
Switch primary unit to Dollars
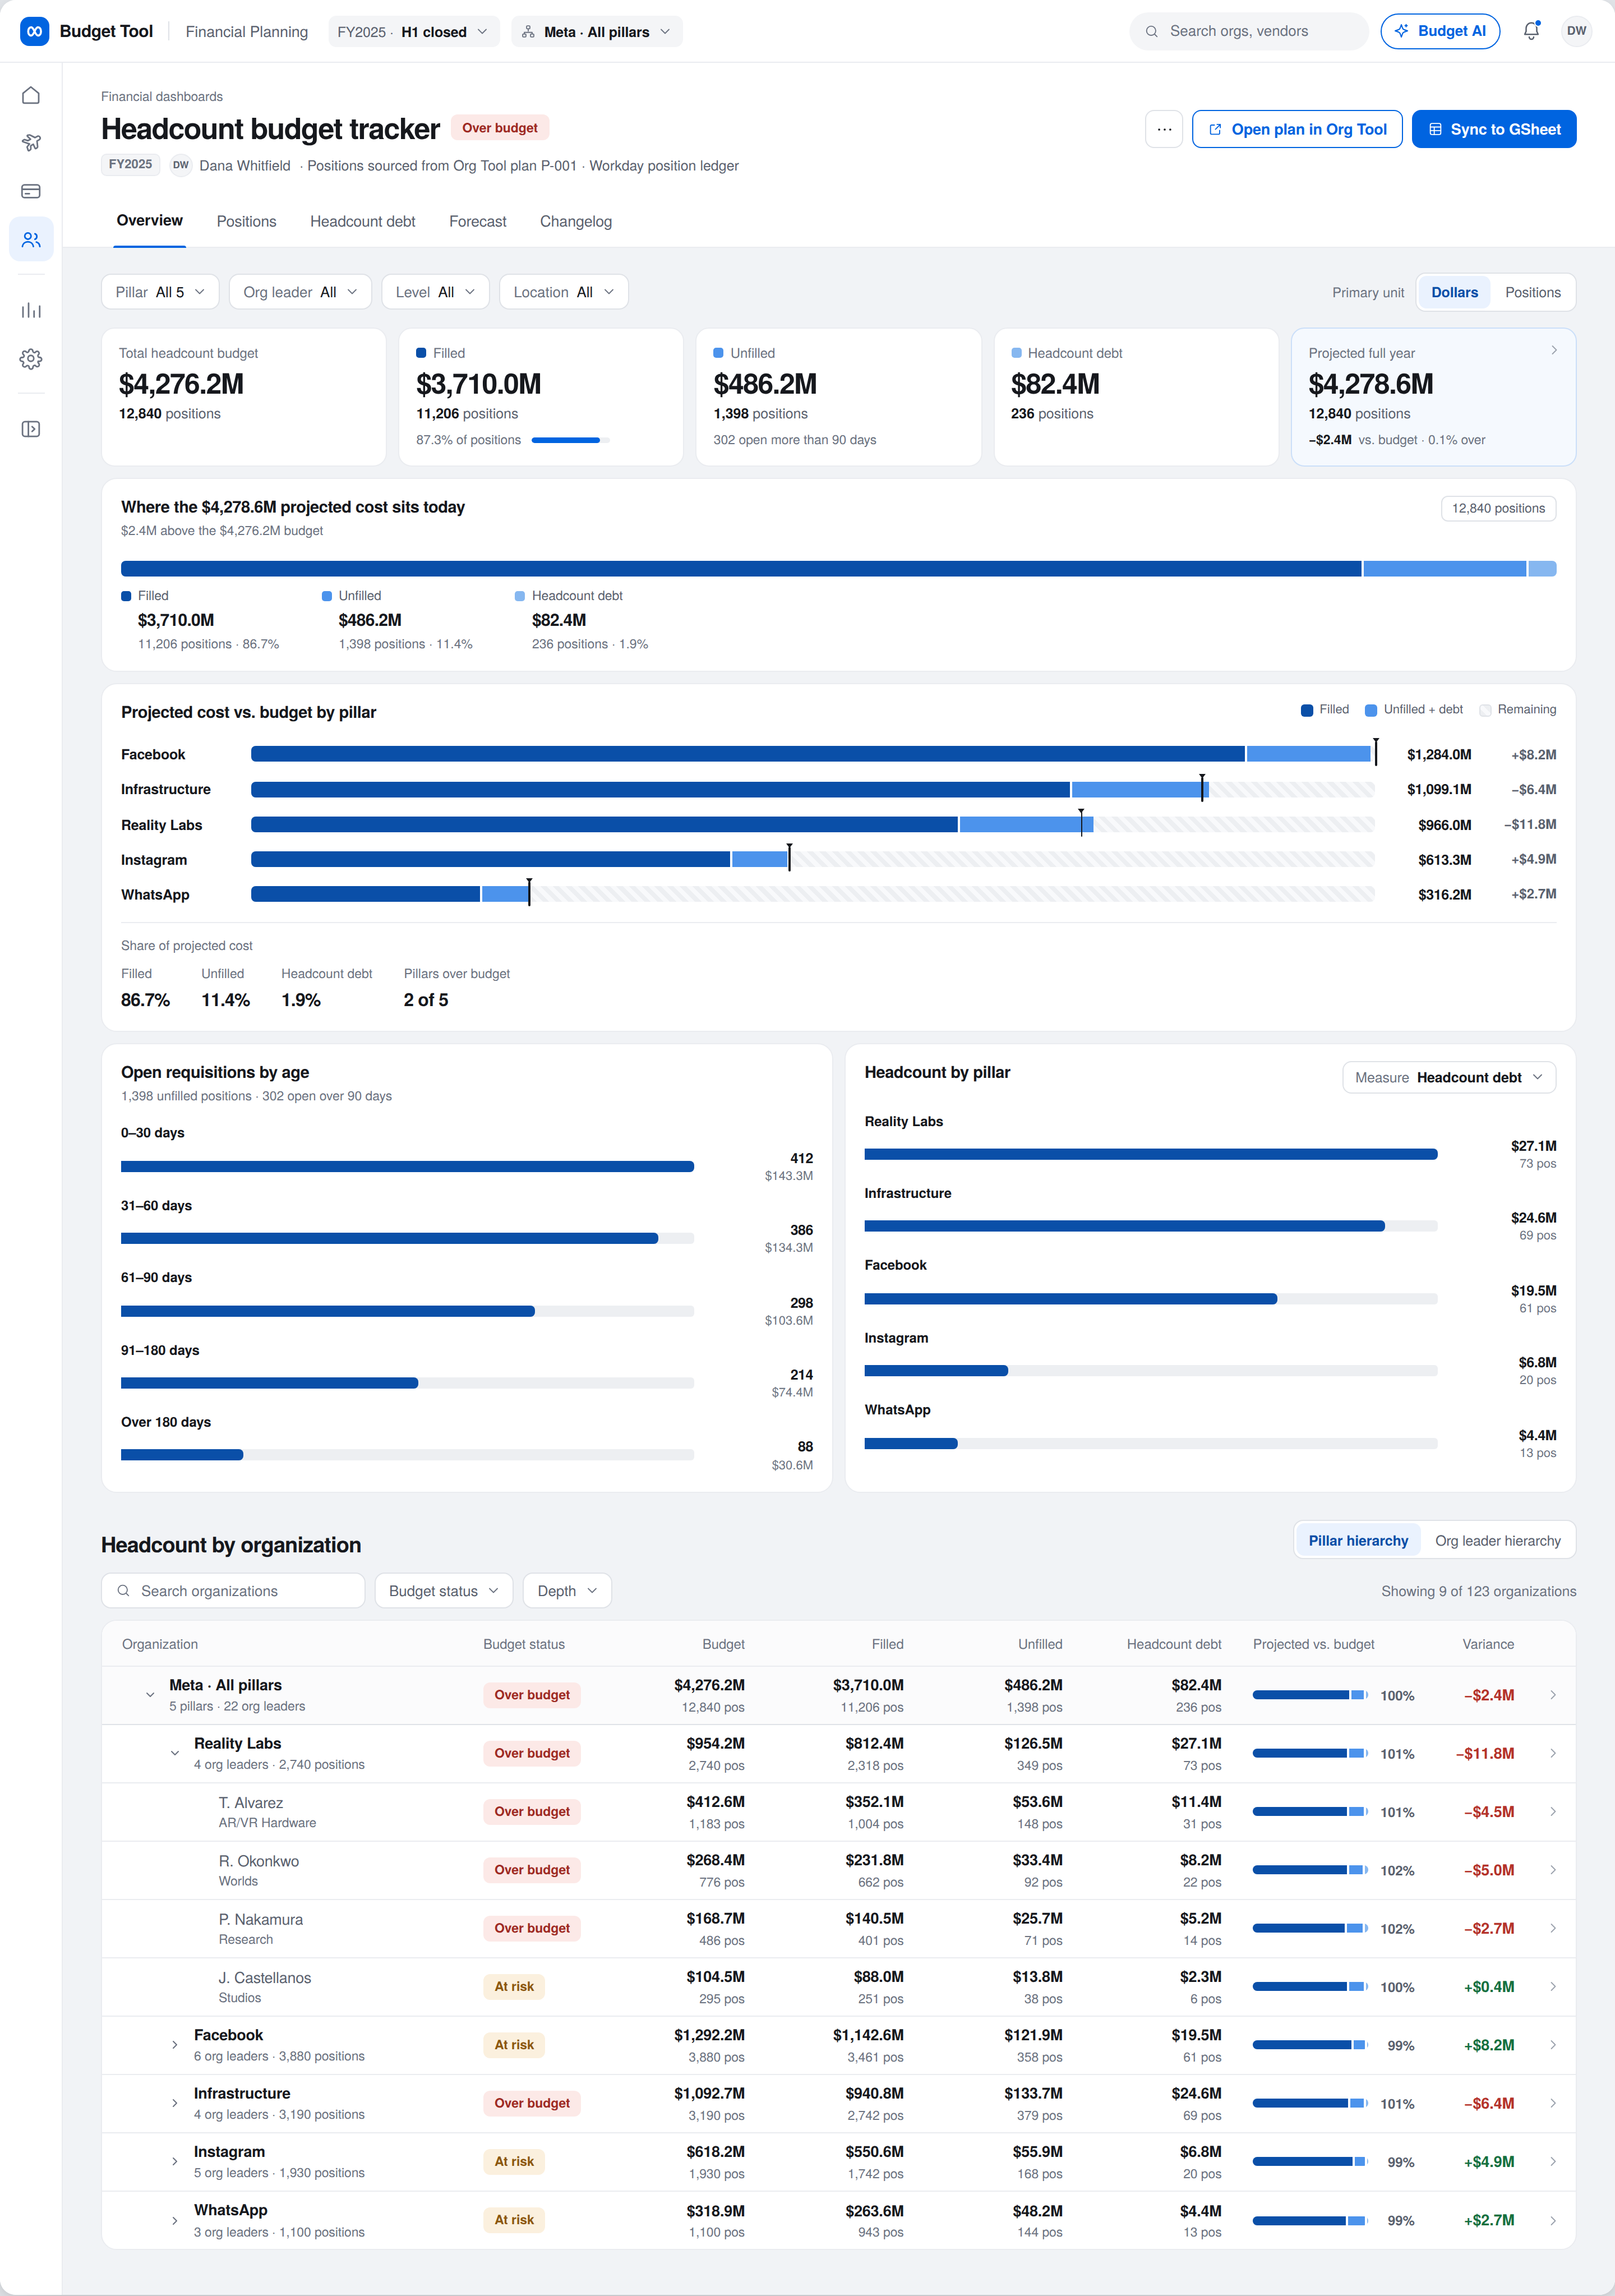1454,292
